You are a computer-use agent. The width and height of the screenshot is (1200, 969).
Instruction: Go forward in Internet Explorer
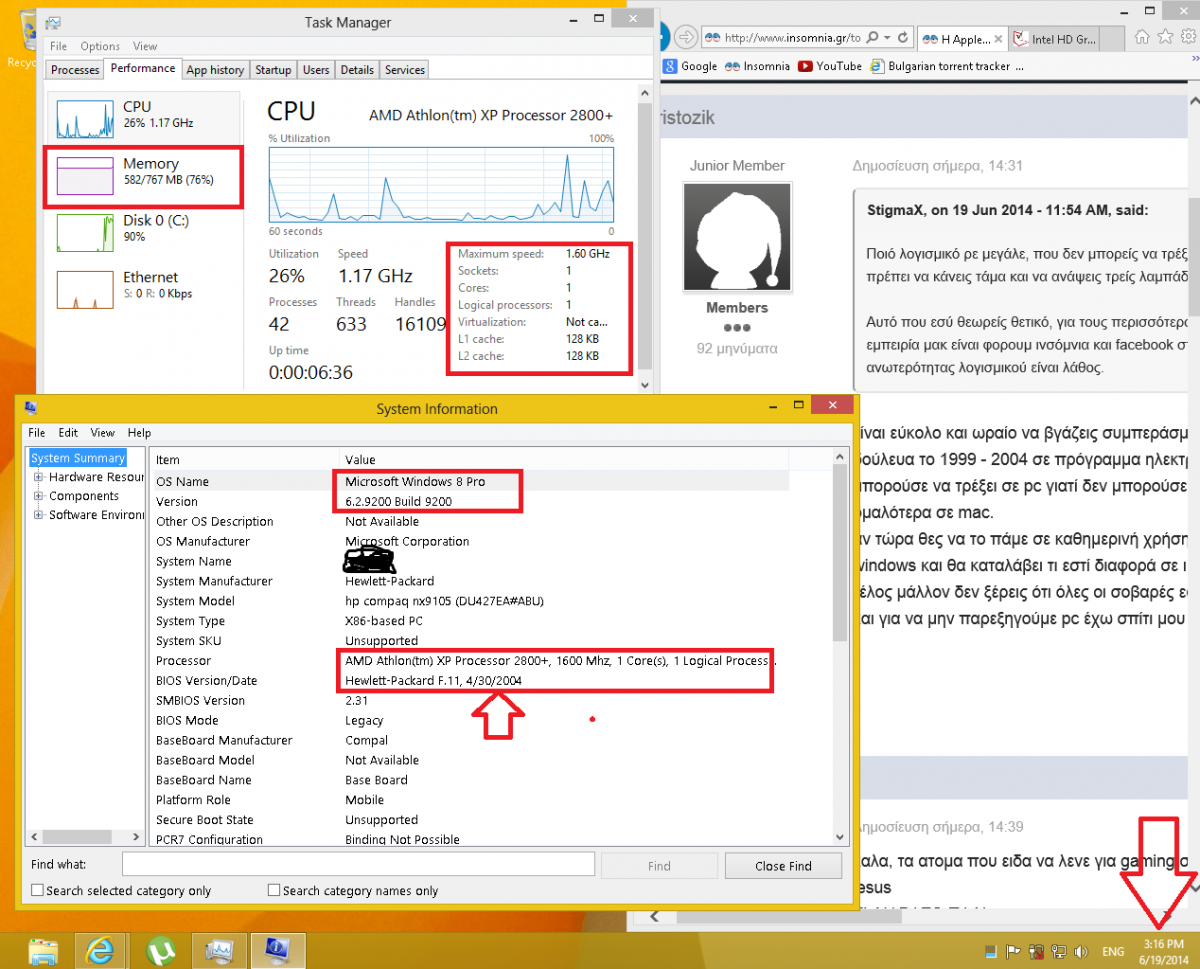click(x=686, y=37)
